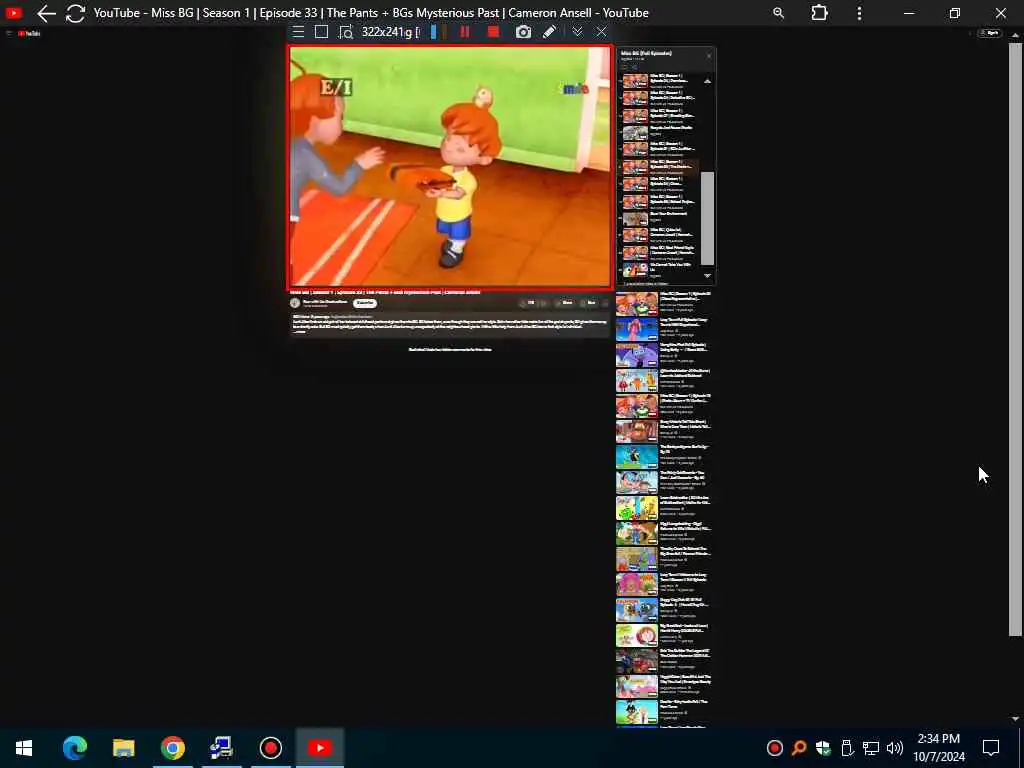Viewport: 1024px width, 768px height.
Task: Open the network tray icon
Action: coord(871,748)
